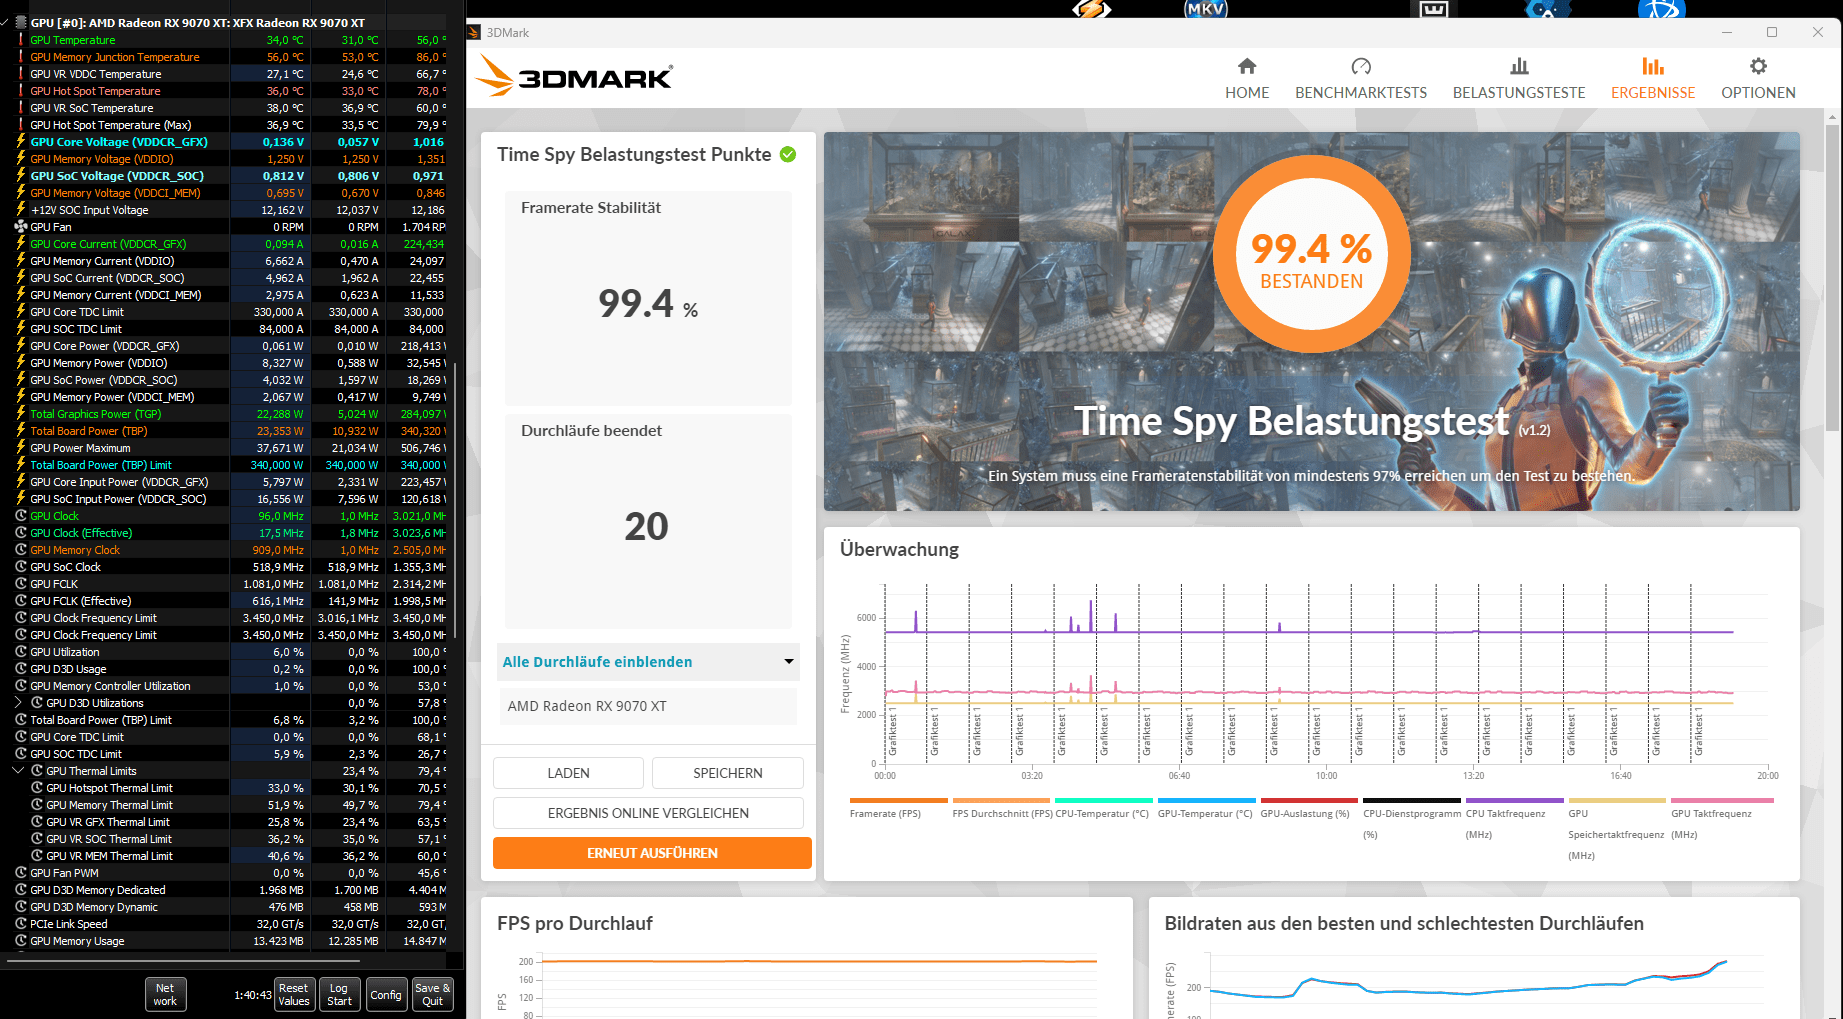Select the ERGEBNISSE tab

1653,92
